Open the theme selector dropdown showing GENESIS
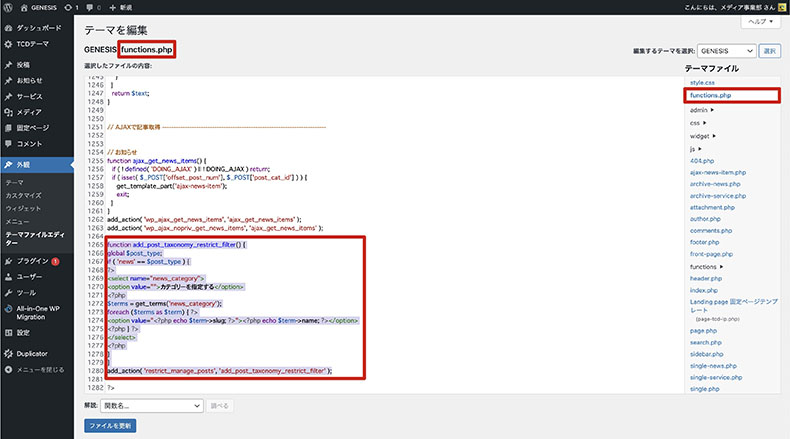Viewport: 790px width, 439px height. pos(727,51)
